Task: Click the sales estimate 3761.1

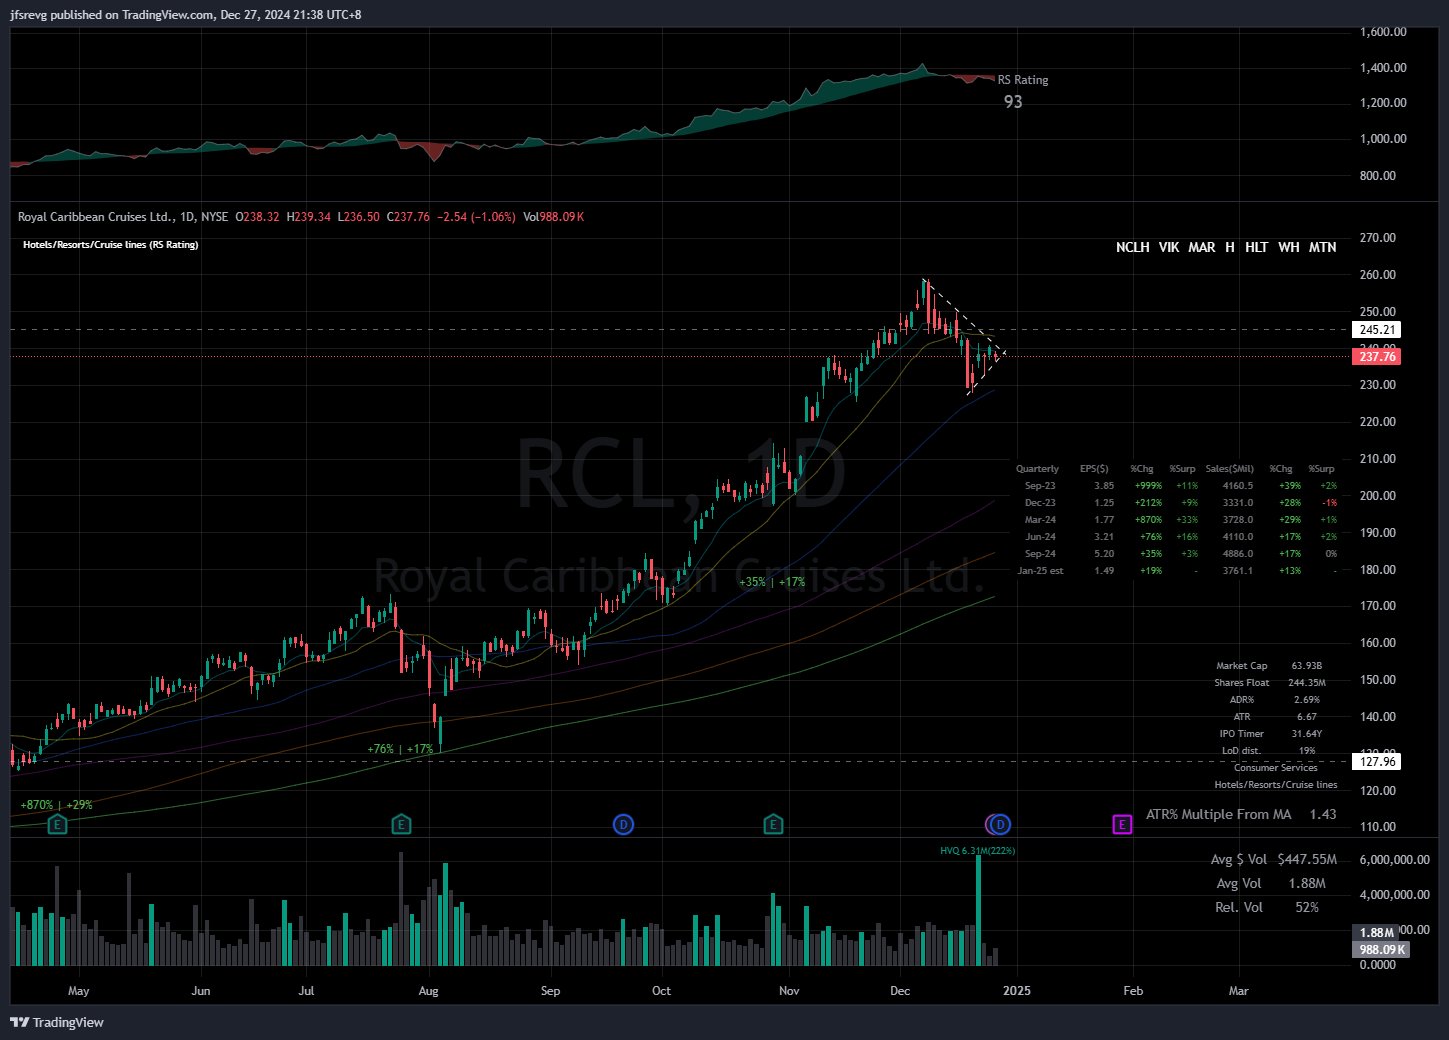Action: [x=1238, y=571]
